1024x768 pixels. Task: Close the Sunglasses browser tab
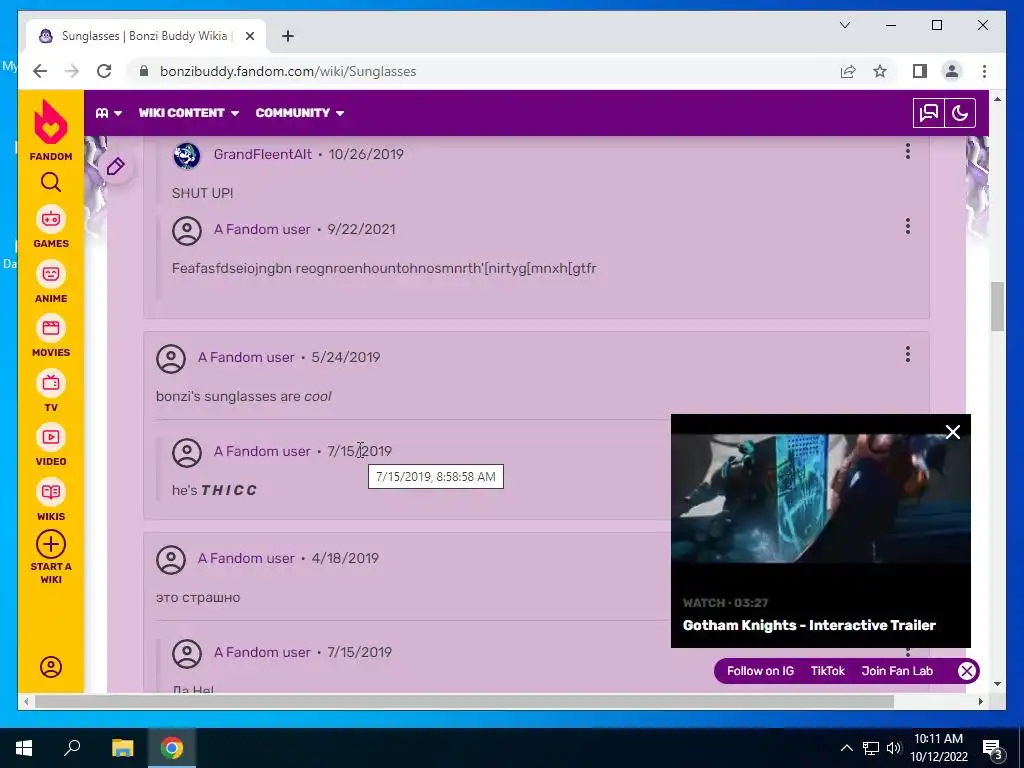[249, 36]
